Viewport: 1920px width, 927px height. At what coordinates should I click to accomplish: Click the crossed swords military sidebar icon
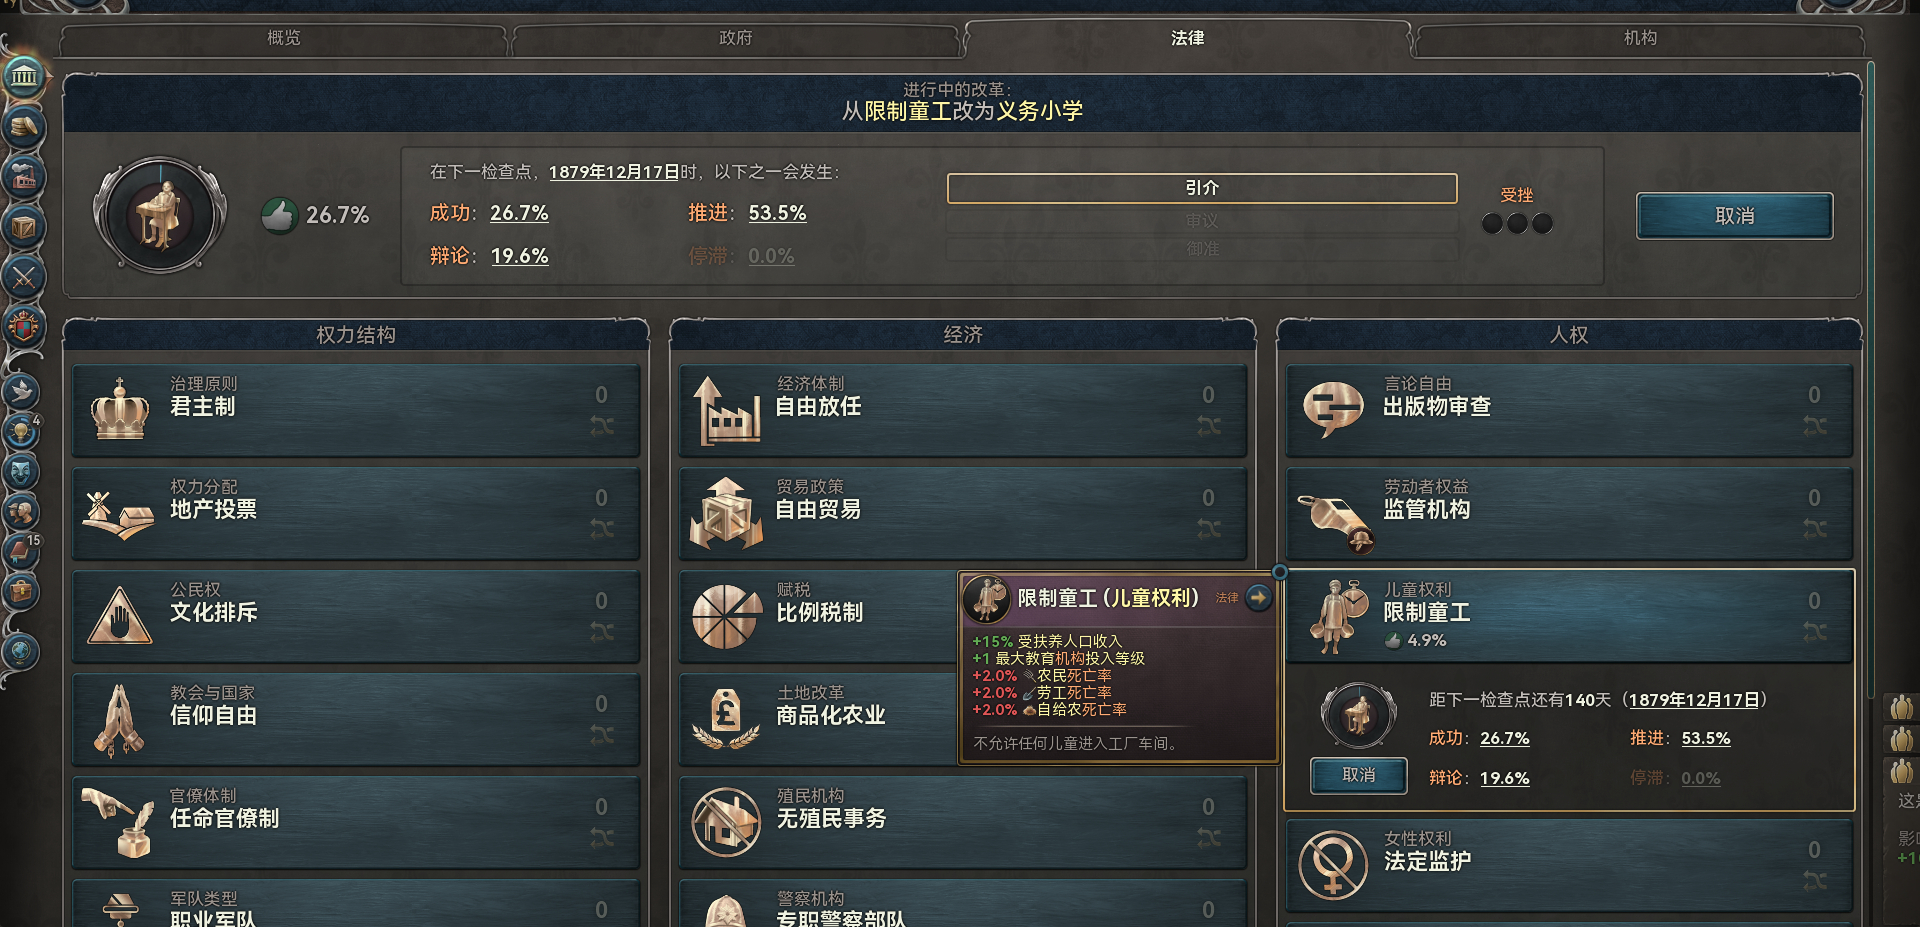click(x=24, y=277)
